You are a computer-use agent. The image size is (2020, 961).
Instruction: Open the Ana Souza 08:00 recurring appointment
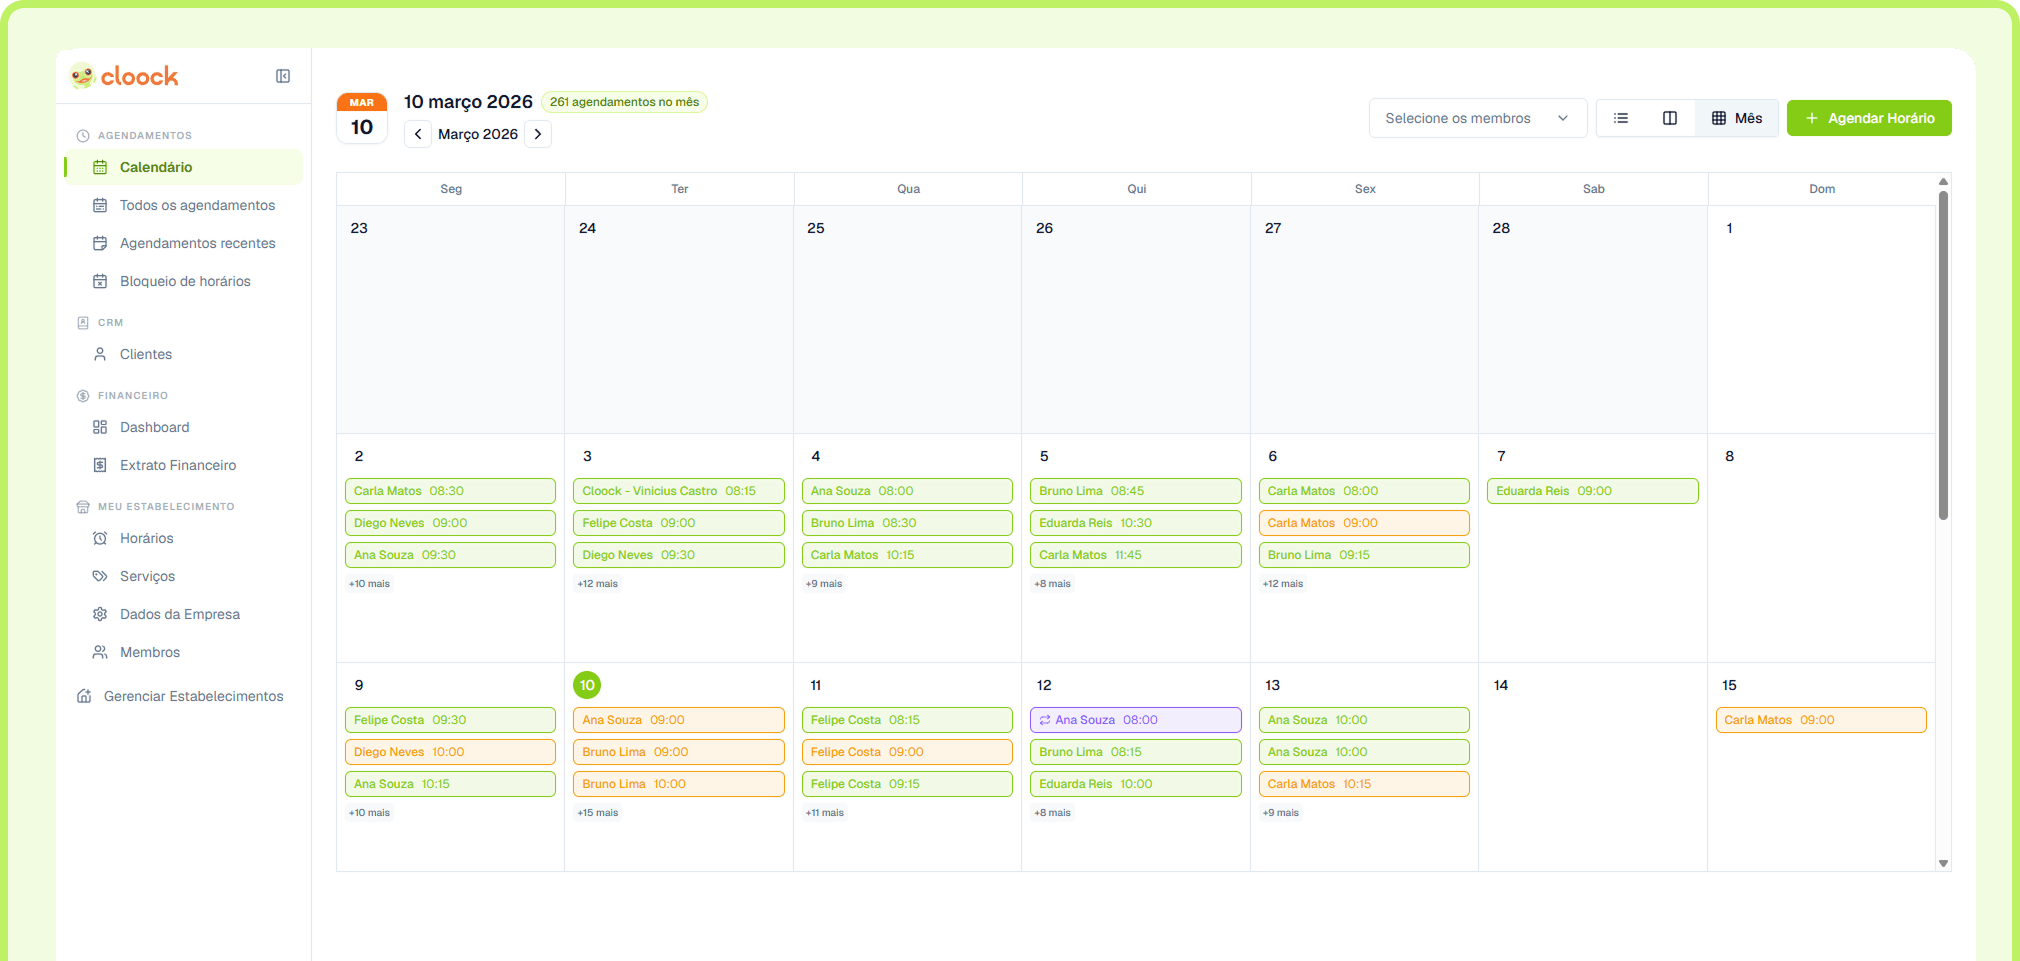coord(1135,719)
